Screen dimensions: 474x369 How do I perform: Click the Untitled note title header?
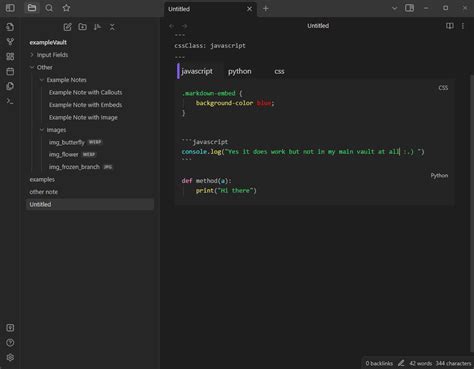318,26
